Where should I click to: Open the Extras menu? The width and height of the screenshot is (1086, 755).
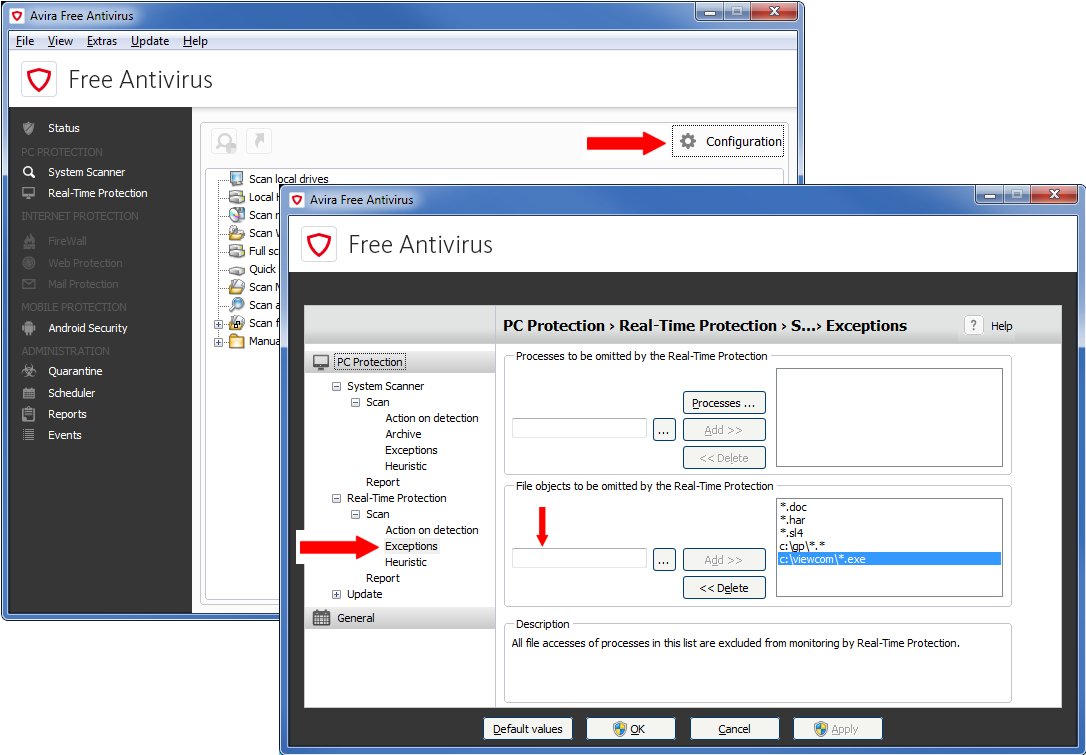tap(102, 41)
